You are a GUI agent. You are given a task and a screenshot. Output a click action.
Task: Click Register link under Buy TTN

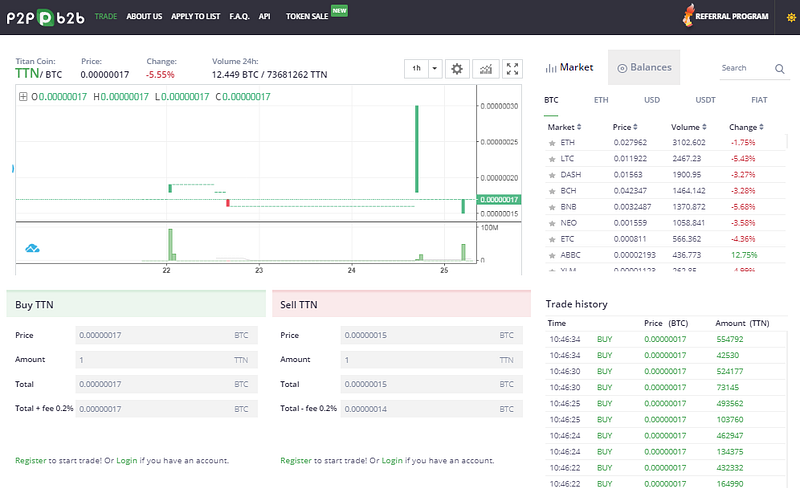pyautogui.click(x=31, y=460)
